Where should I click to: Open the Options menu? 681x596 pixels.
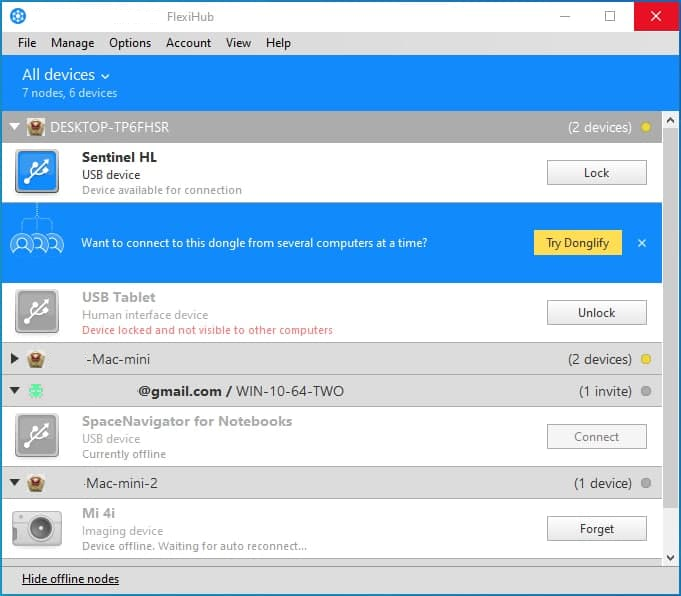coord(130,43)
